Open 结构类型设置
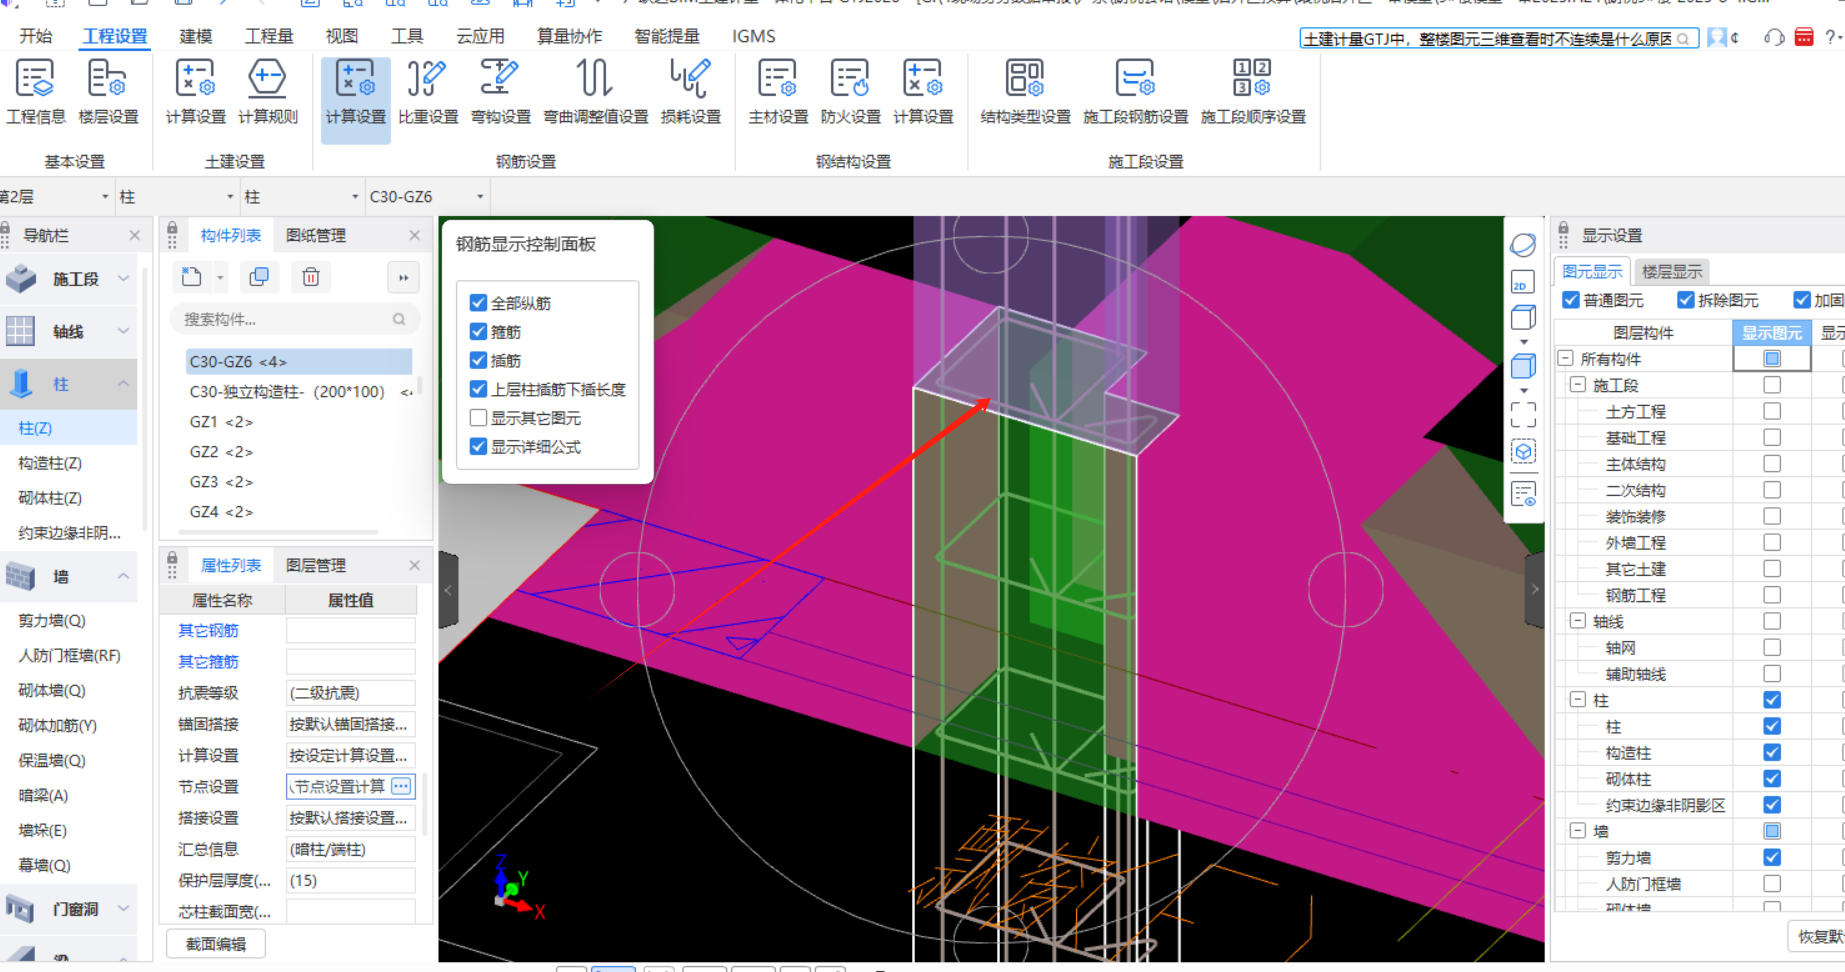The image size is (1845, 972). 1025,92
